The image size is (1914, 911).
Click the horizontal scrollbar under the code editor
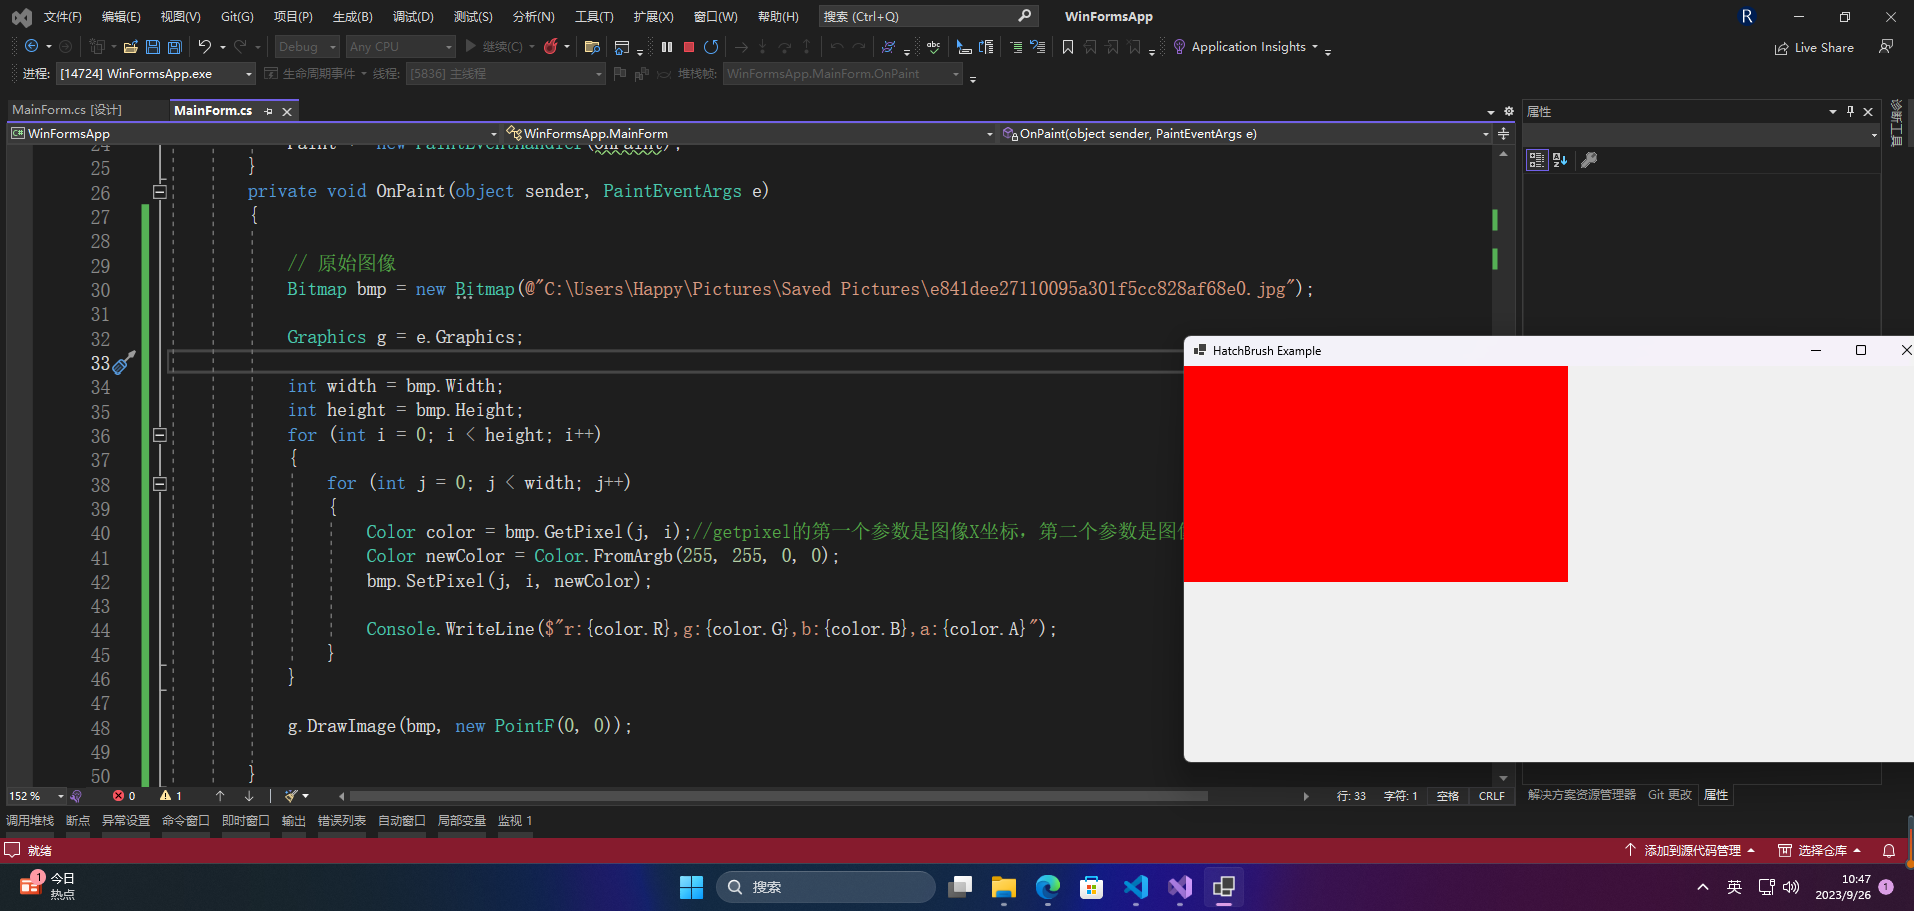point(777,796)
